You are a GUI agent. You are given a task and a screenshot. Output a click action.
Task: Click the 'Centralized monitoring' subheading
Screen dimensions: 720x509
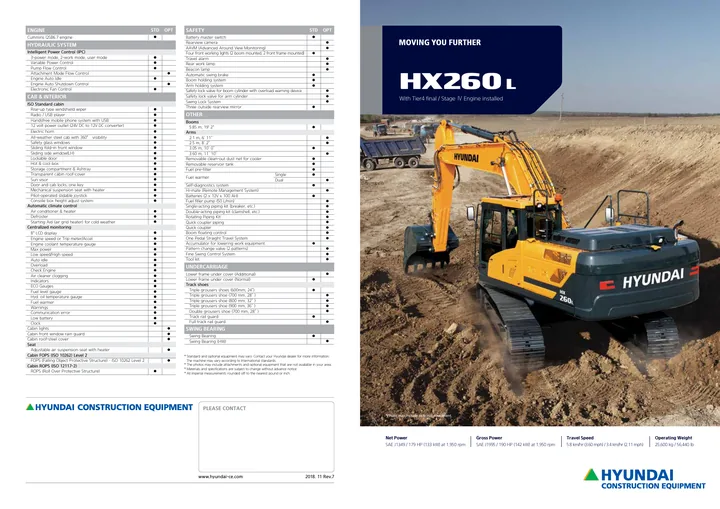49,227
